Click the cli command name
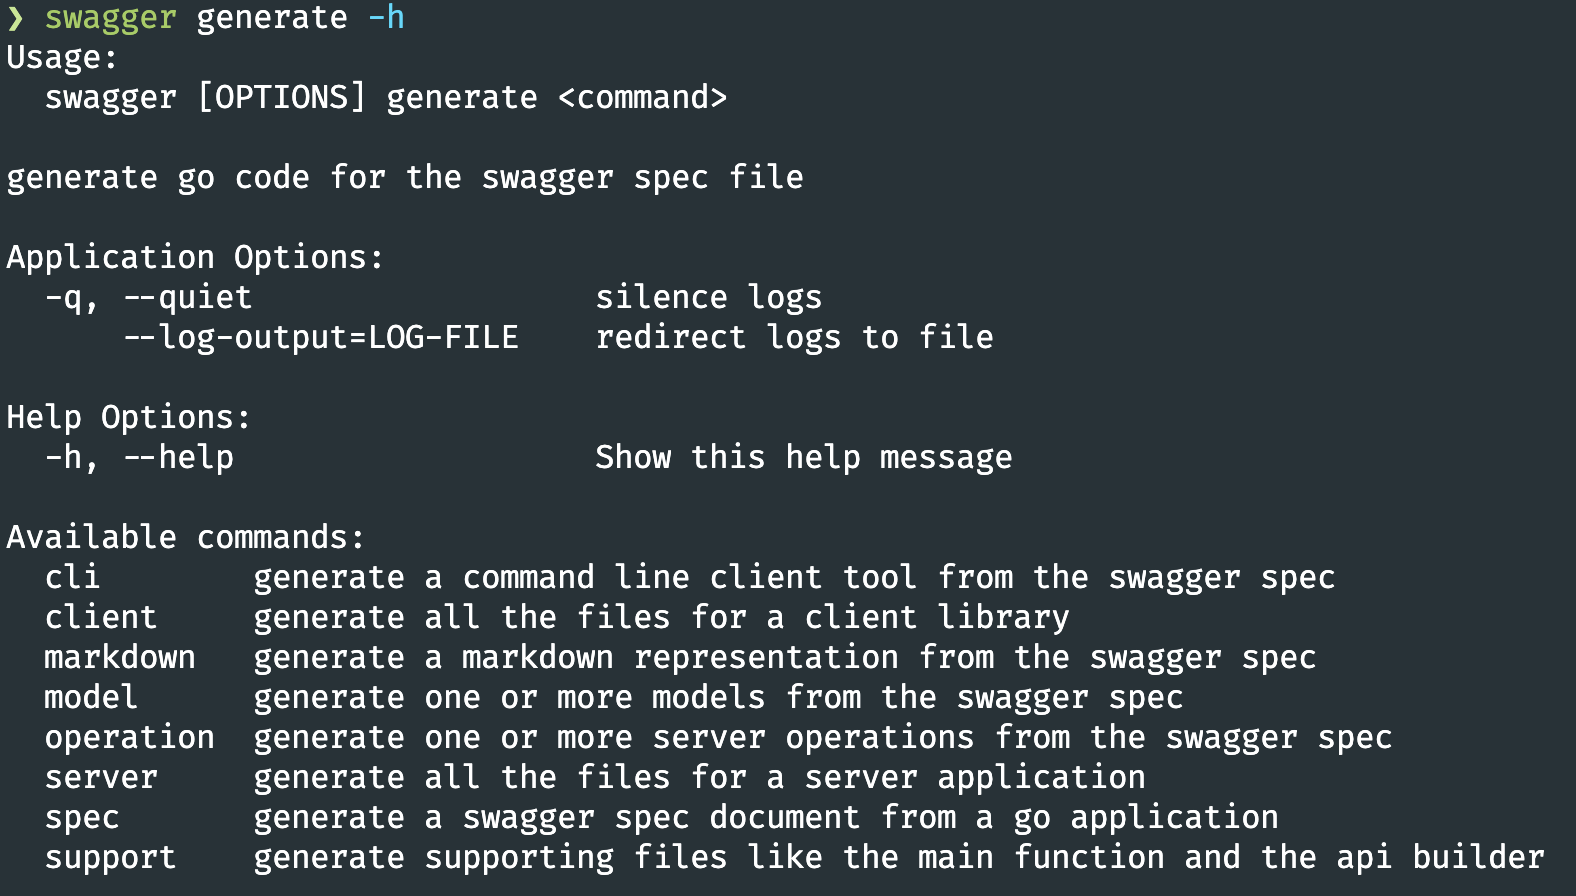Viewport: 1576px width, 896px height. (73, 577)
